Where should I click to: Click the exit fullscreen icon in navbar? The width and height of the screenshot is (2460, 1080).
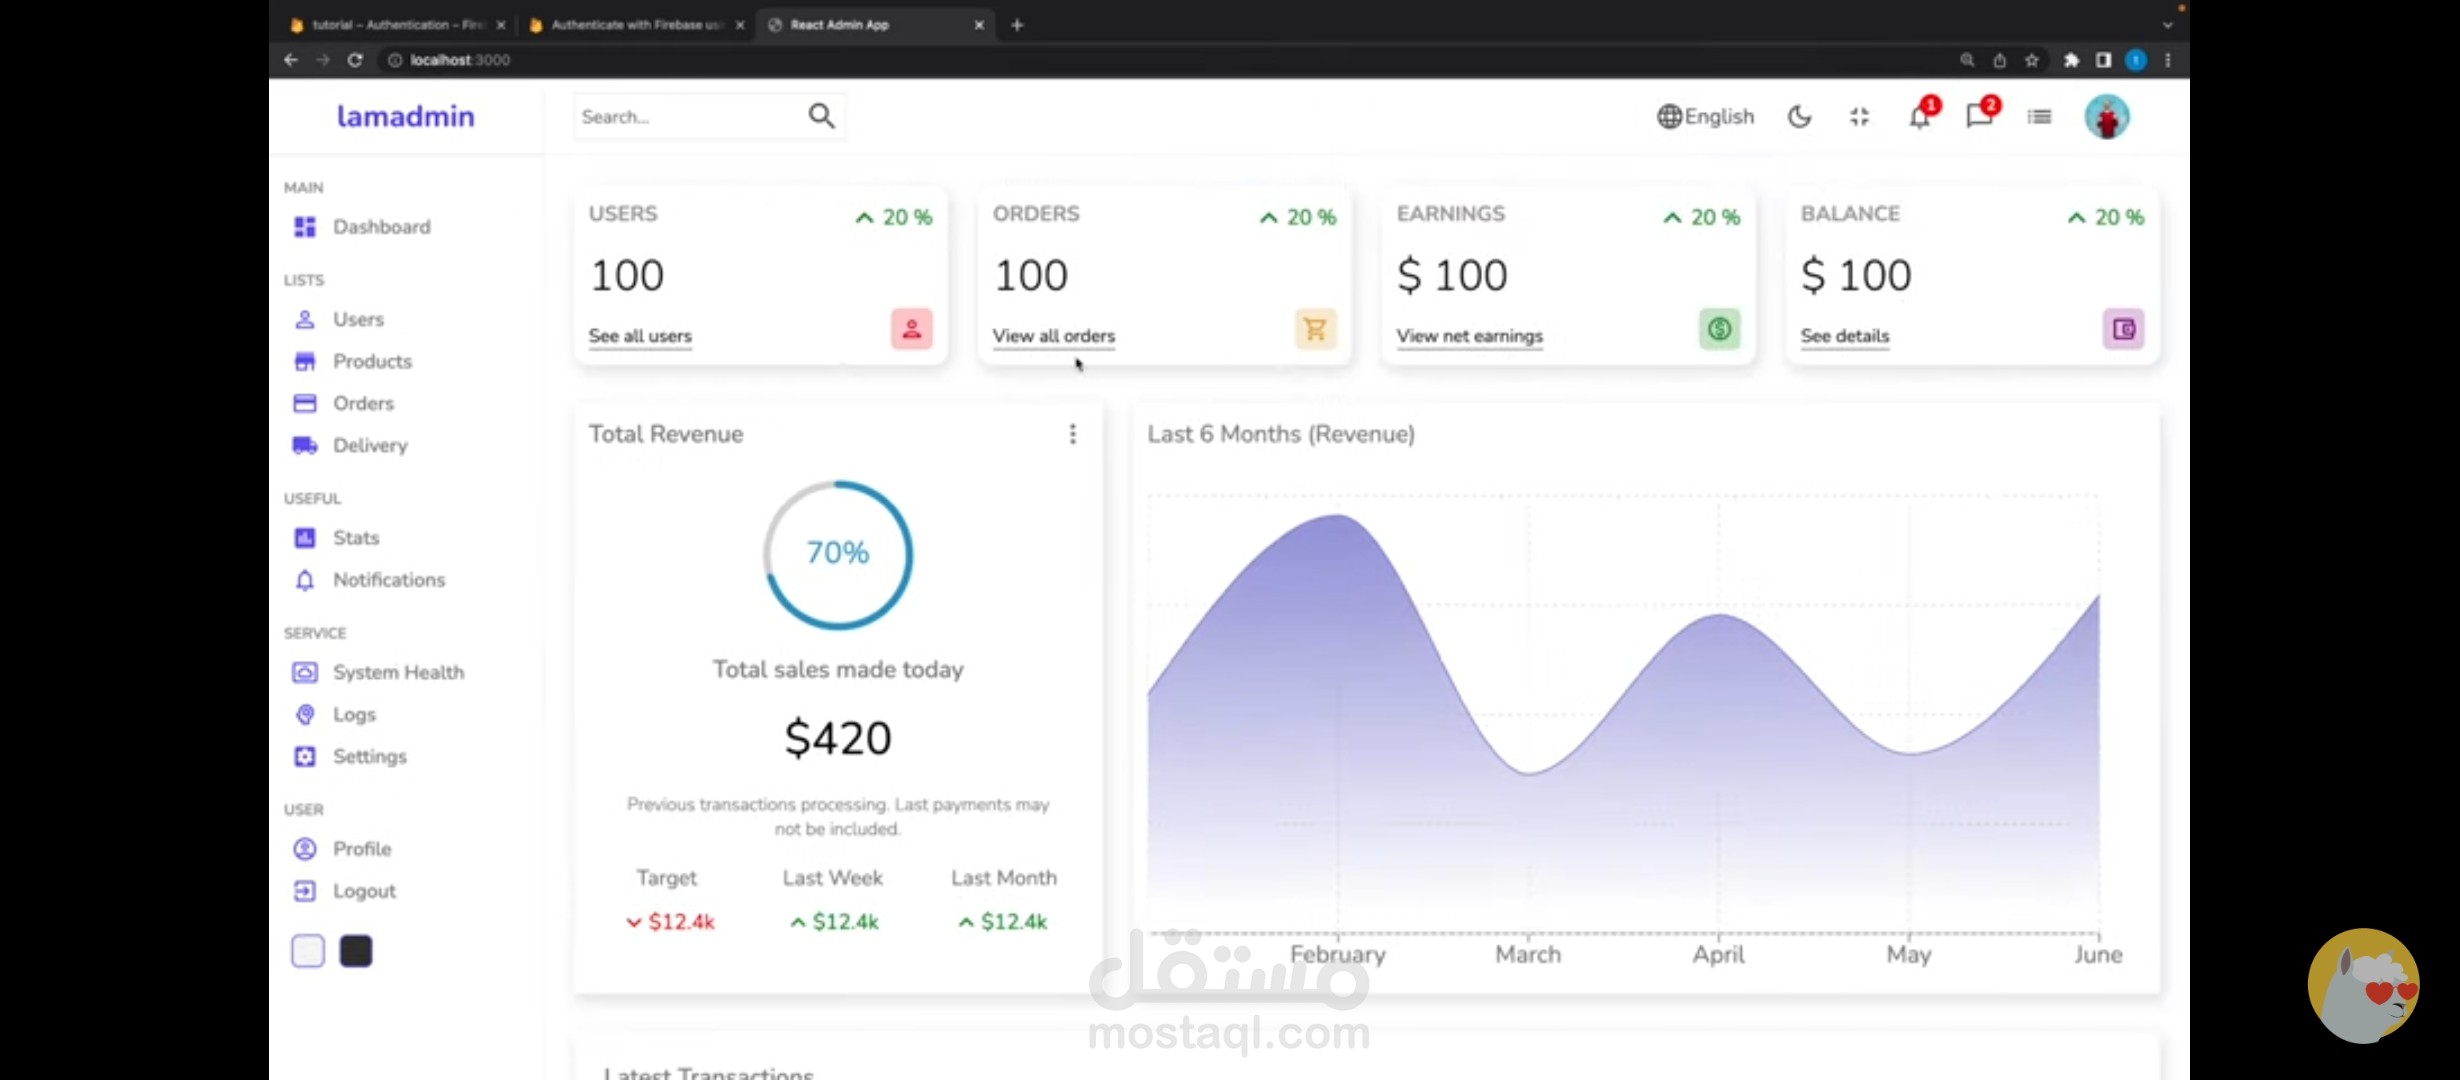tap(1859, 117)
